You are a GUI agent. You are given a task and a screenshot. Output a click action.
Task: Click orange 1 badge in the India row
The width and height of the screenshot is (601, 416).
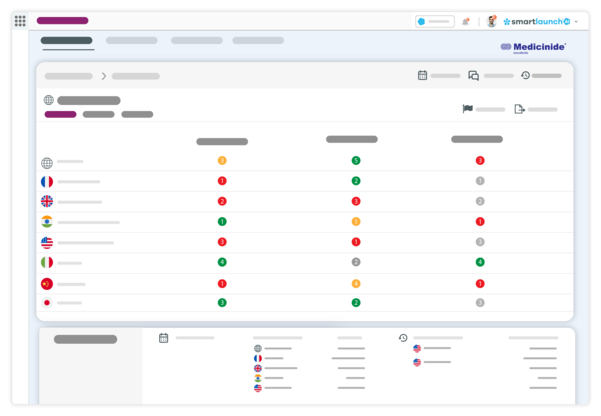pyautogui.click(x=356, y=222)
